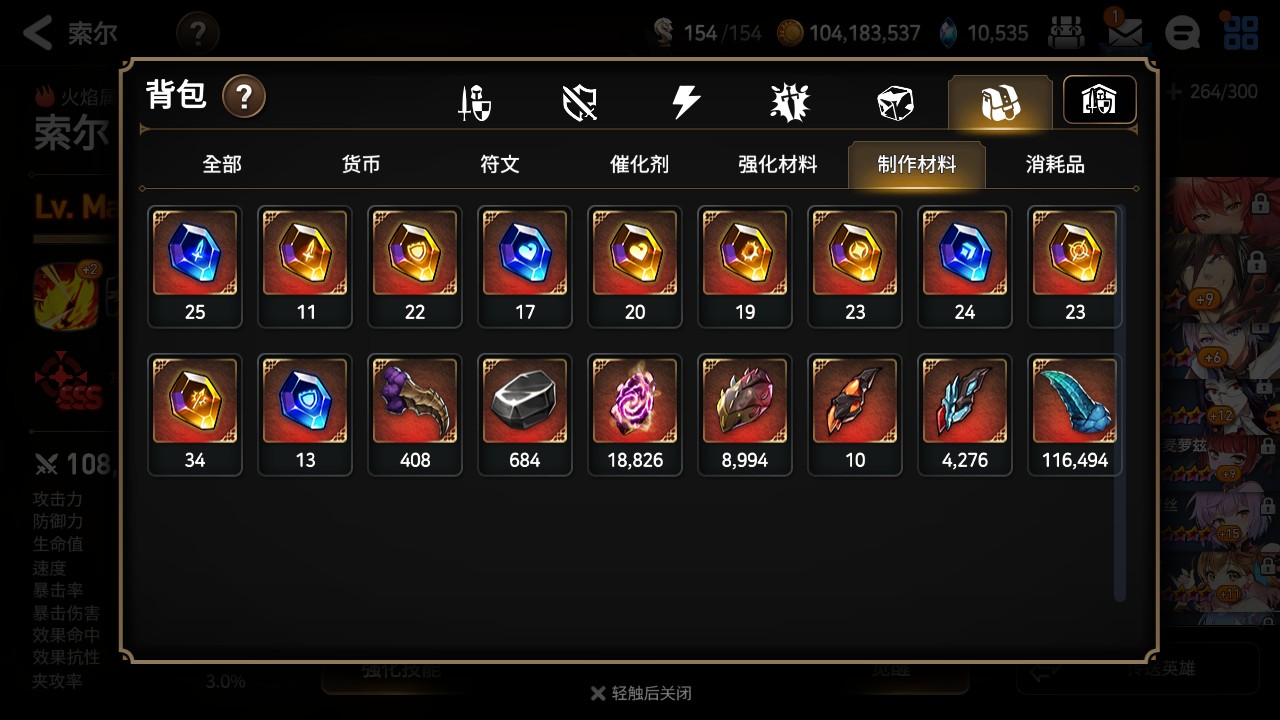Select the spiky burst category icon
Viewport: 1280px width, 720px height.
pos(790,102)
